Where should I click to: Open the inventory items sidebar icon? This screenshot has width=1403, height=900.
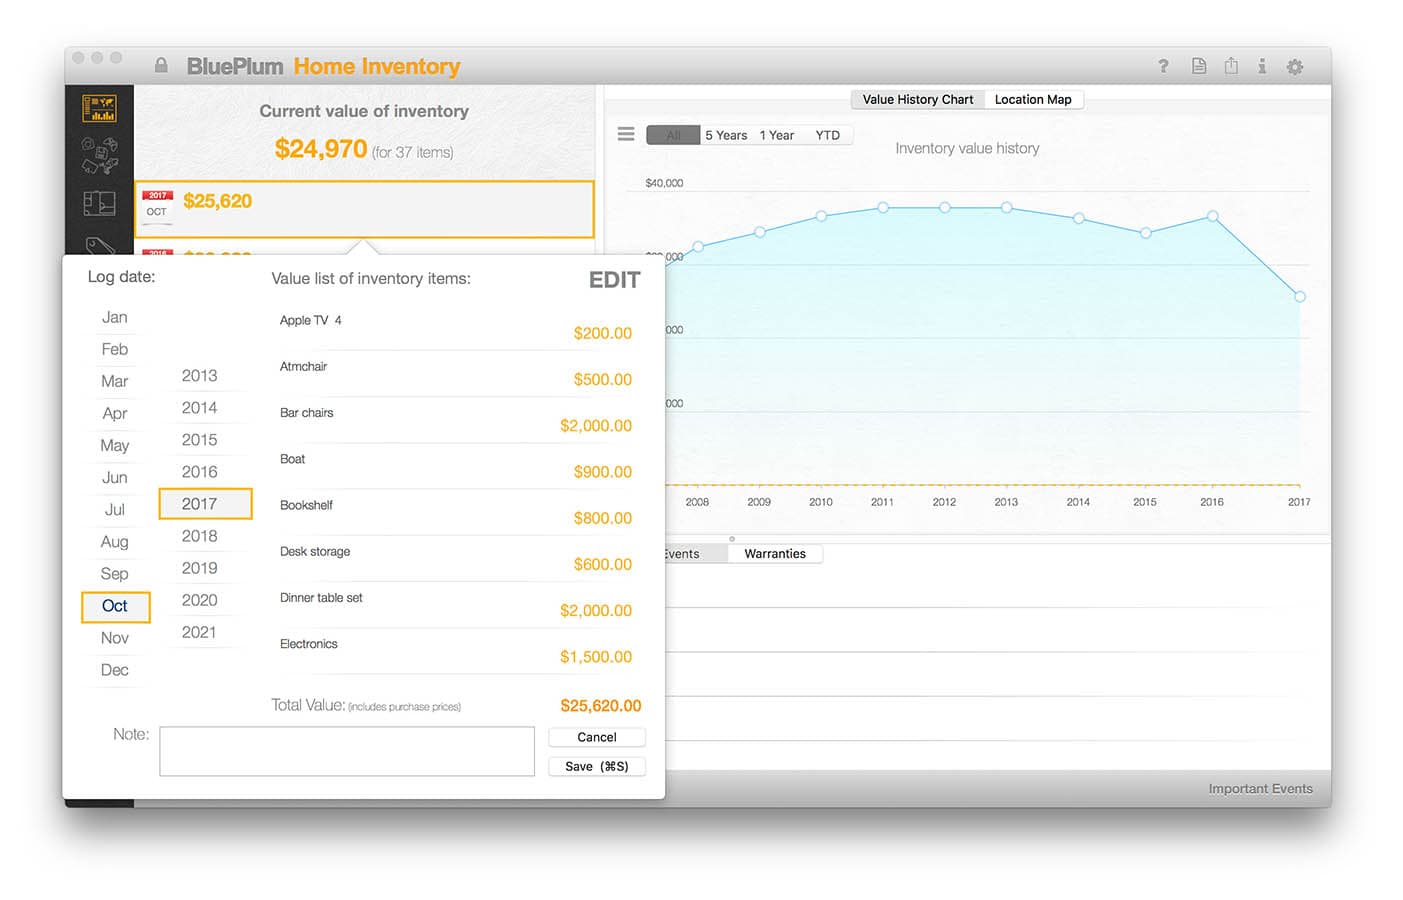99,155
